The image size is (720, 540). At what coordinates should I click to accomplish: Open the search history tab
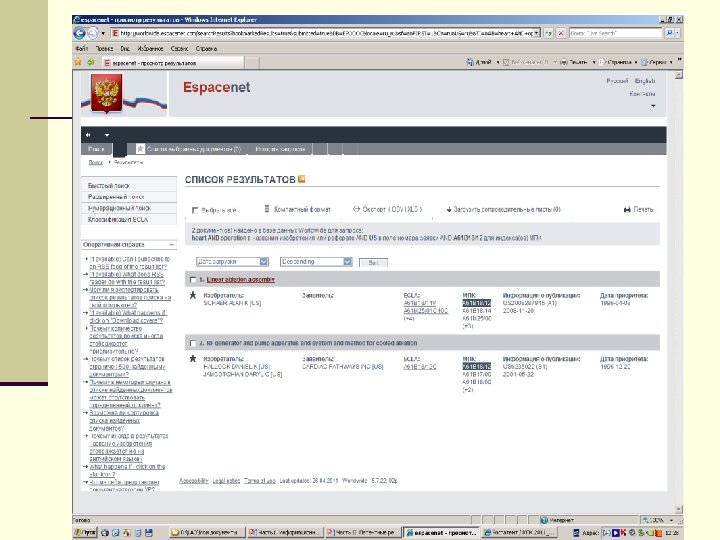tap(280, 149)
